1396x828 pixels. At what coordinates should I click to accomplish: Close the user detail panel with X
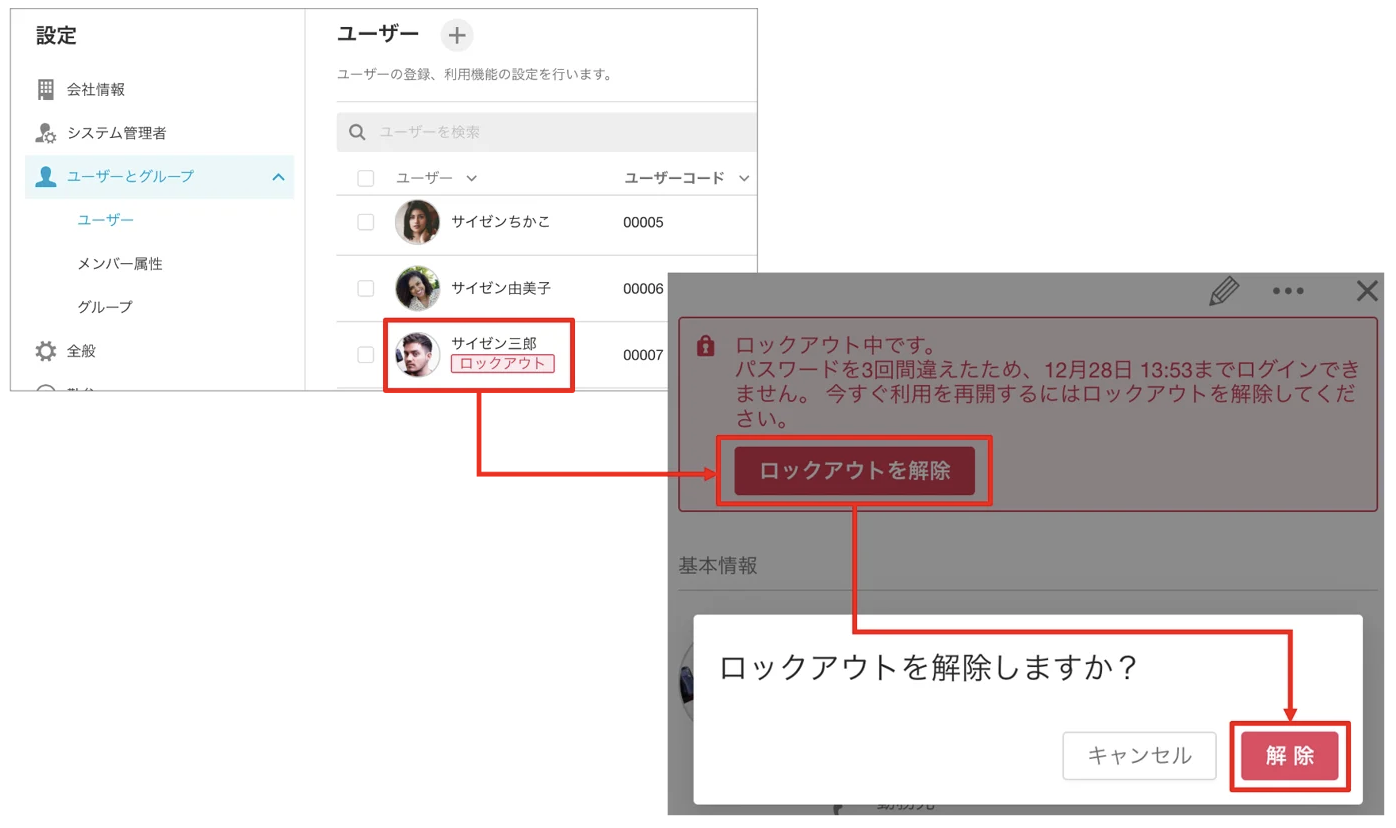(x=1366, y=291)
